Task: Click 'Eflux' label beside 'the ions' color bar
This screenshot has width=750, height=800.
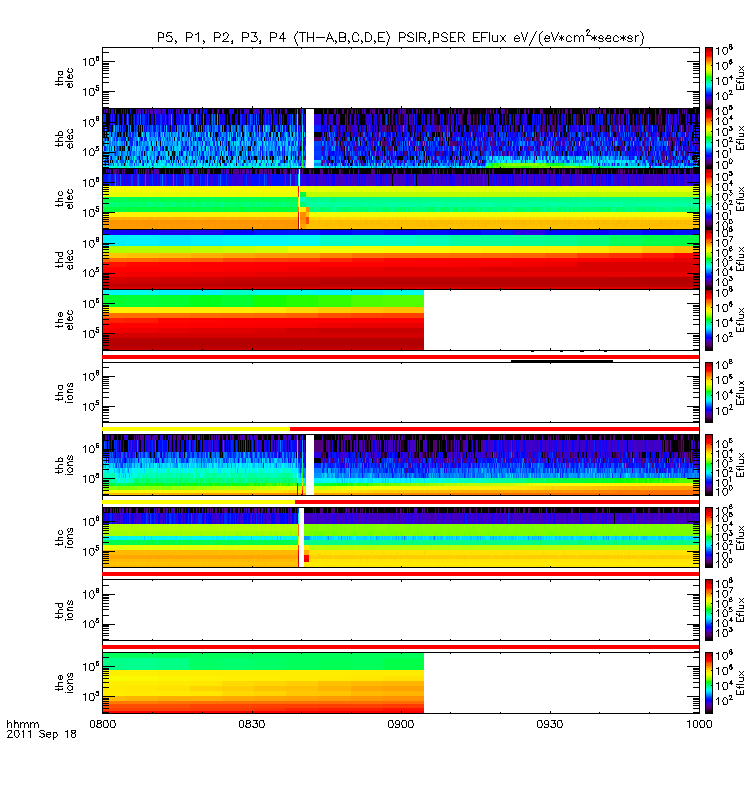Action: coord(740,683)
